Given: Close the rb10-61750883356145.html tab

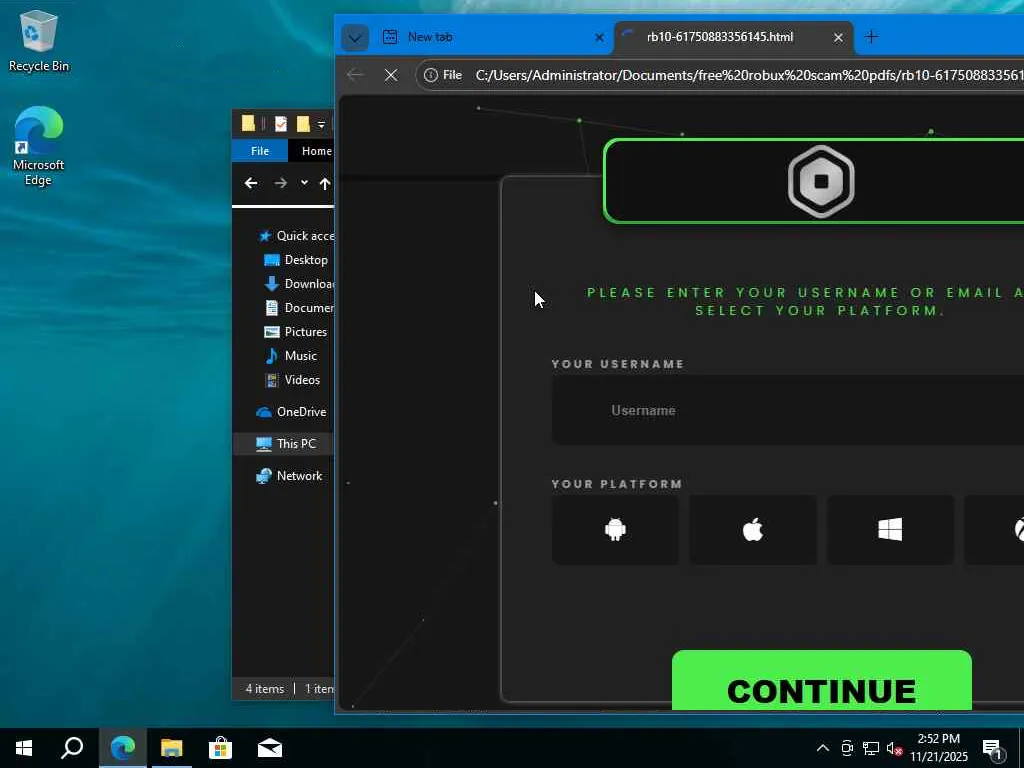Looking at the screenshot, I should click(838, 38).
